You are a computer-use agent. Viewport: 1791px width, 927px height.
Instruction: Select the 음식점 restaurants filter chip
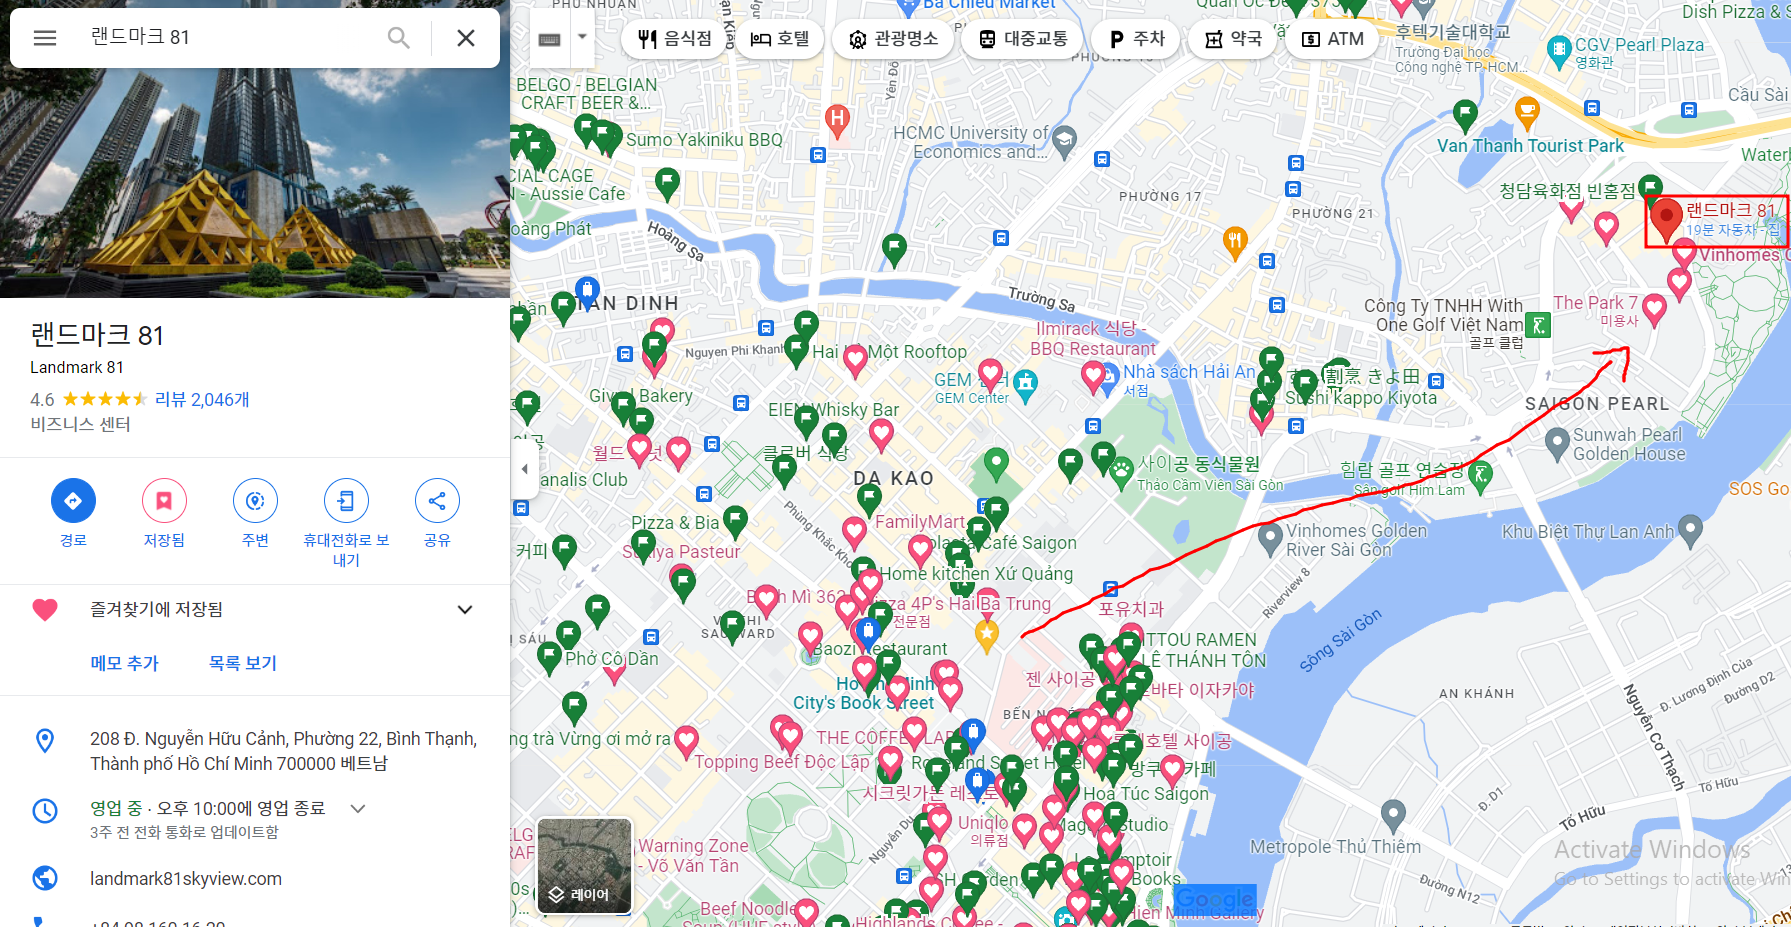[674, 39]
